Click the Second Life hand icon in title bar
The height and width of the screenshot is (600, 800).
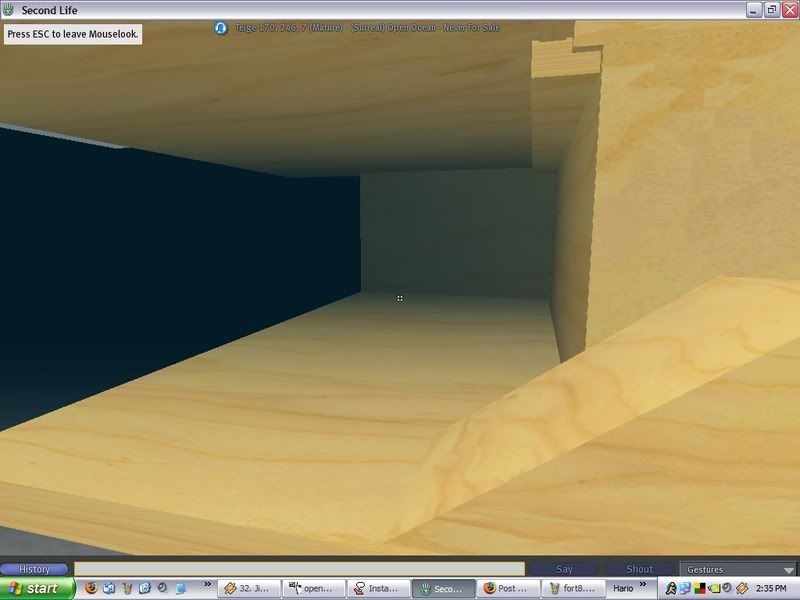point(10,10)
